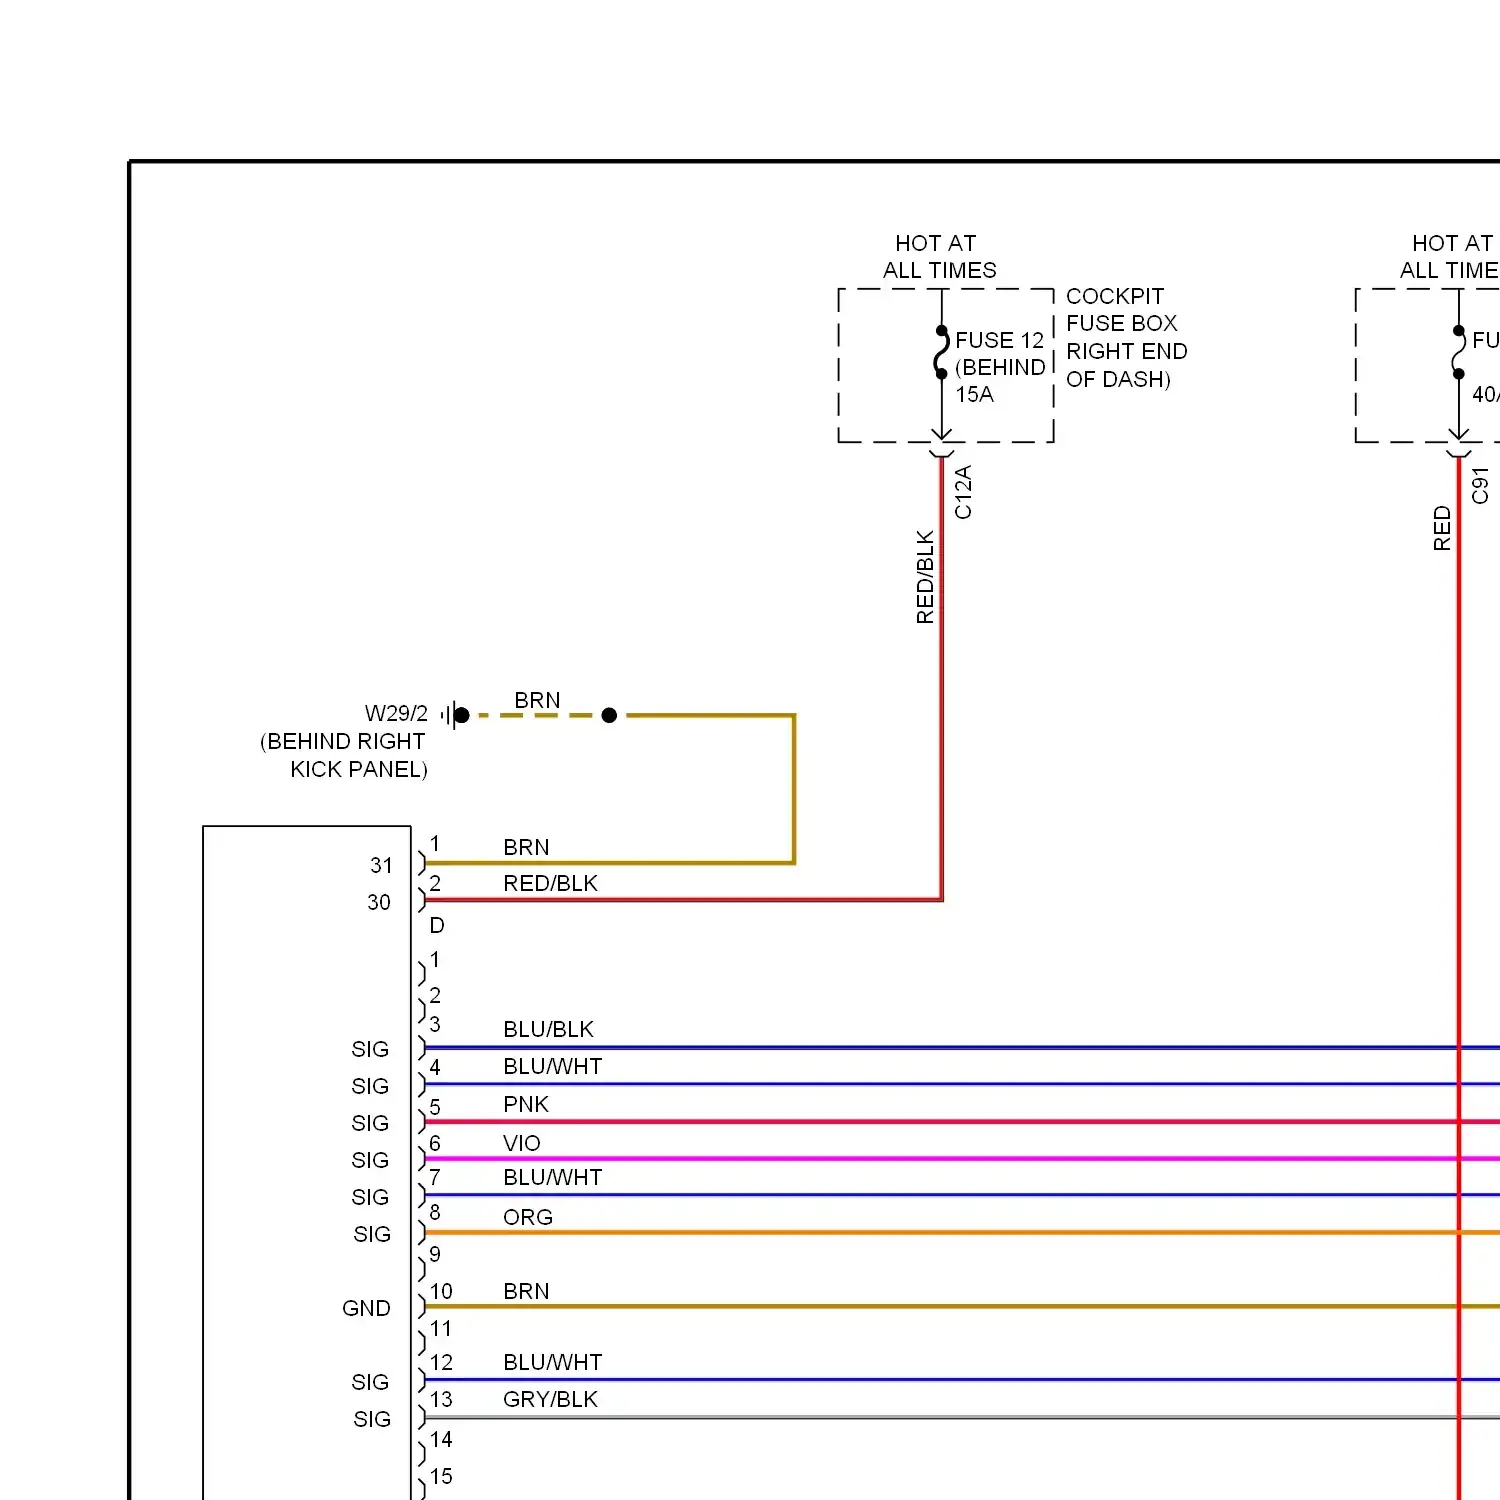Click the BLU/WHT label on pin 12

click(552, 1362)
